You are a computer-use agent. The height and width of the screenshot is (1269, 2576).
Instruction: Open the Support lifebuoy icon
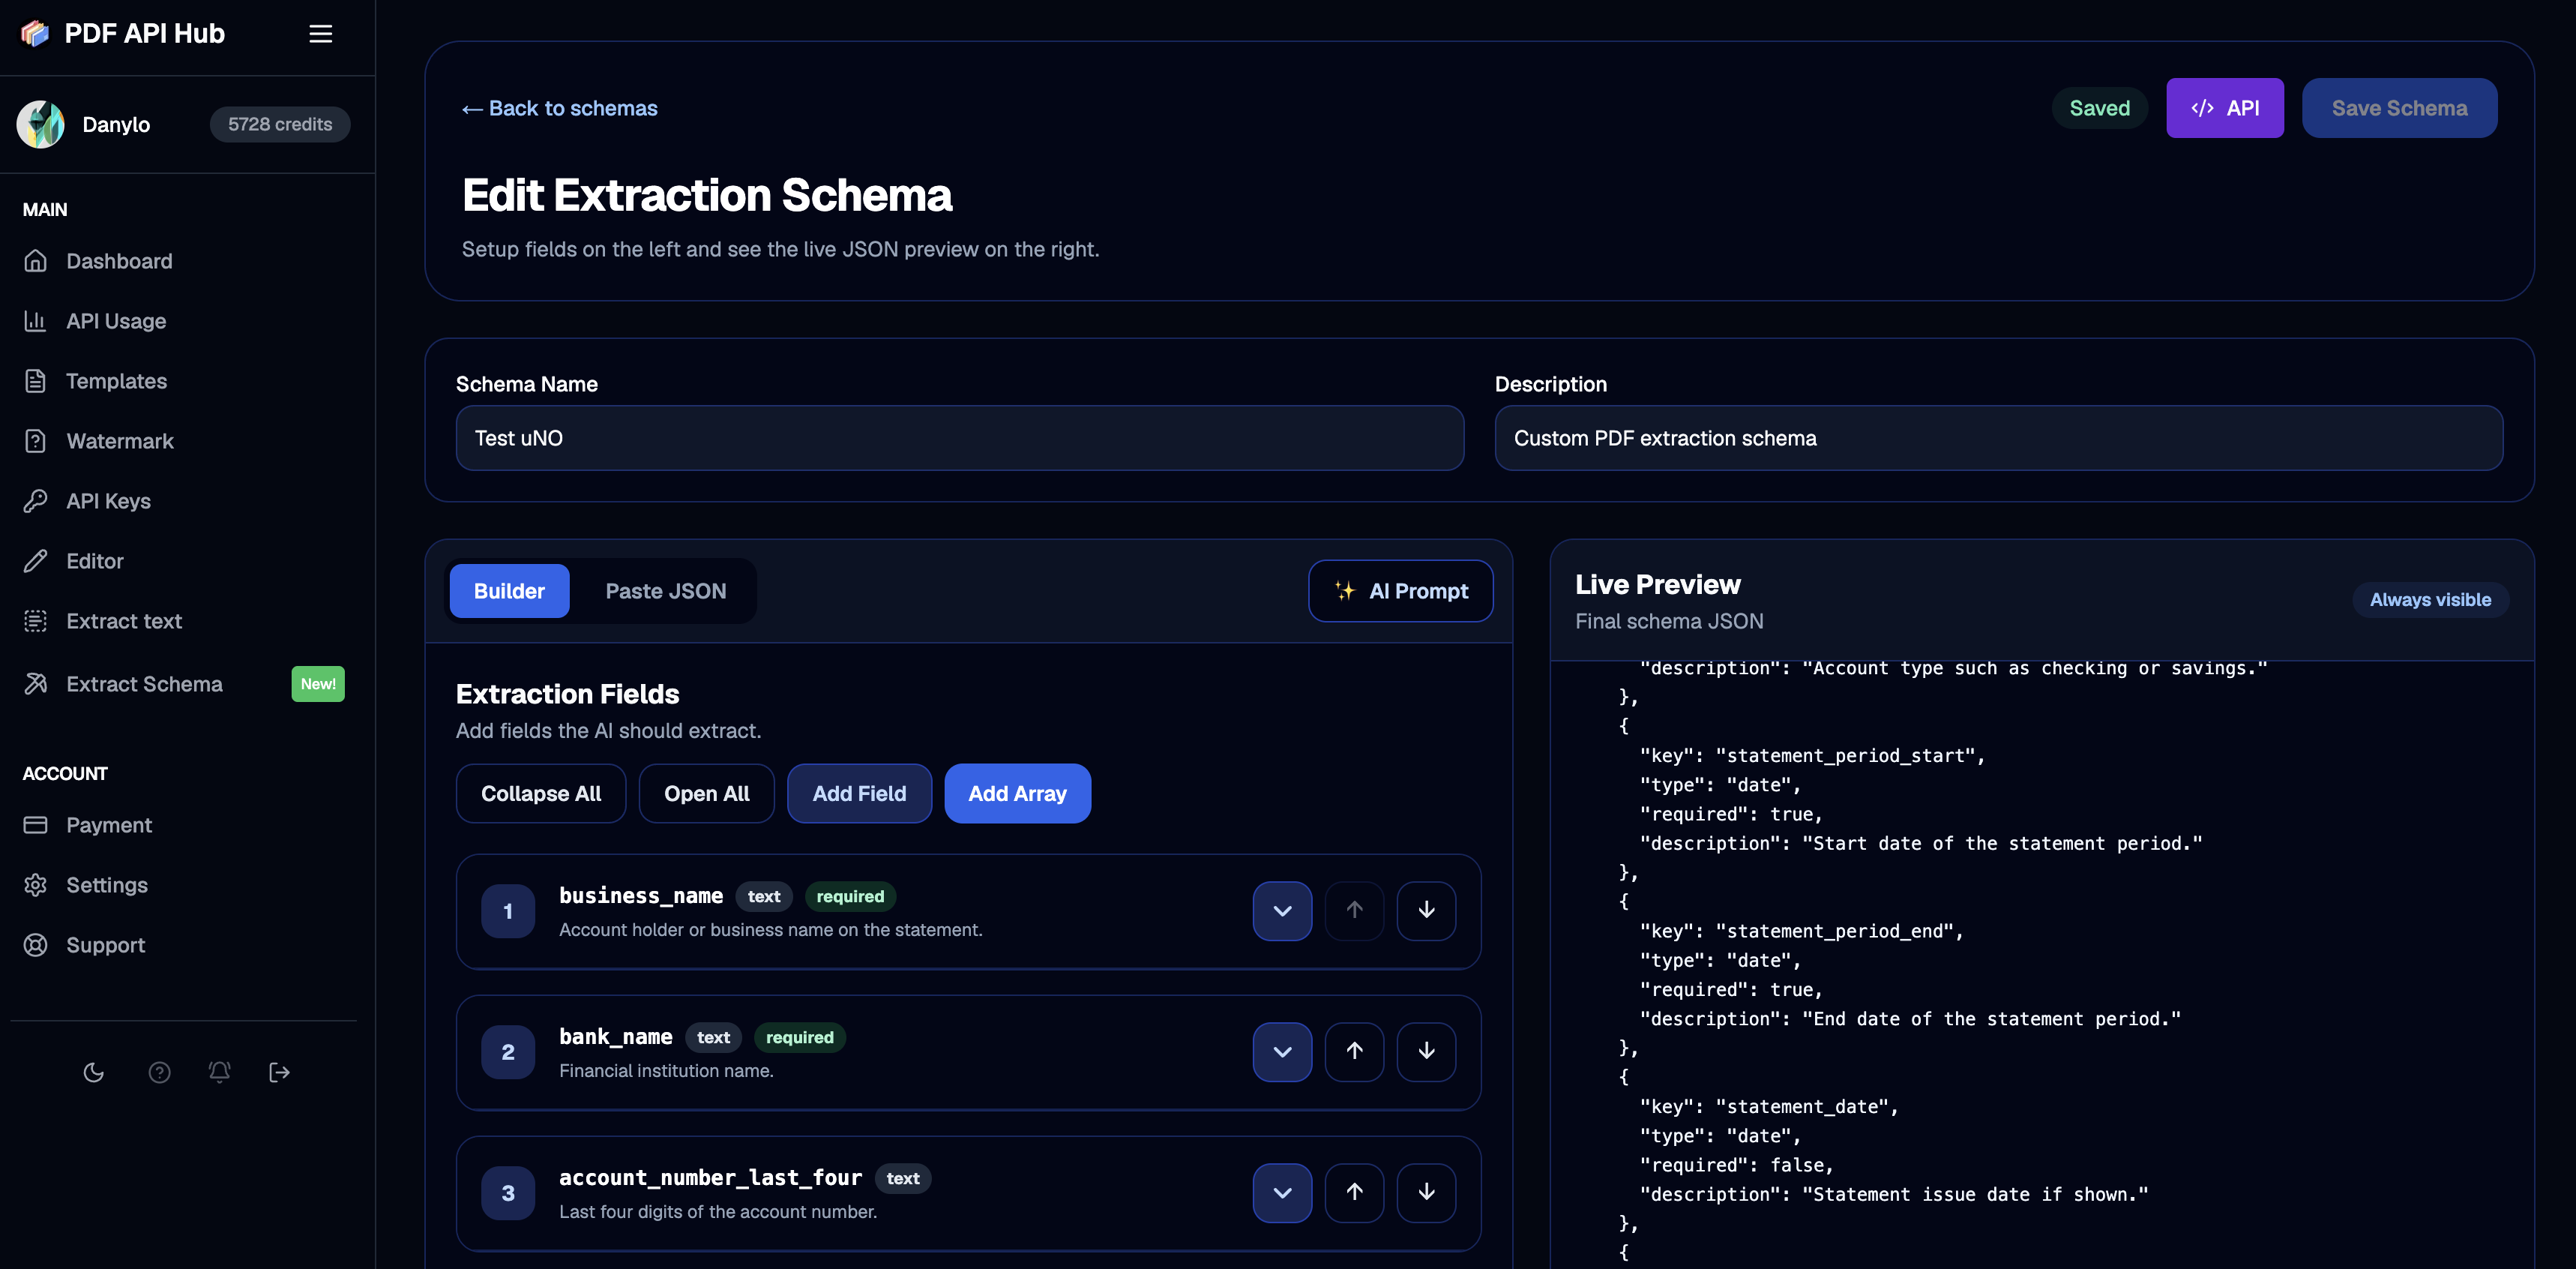[x=36, y=945]
